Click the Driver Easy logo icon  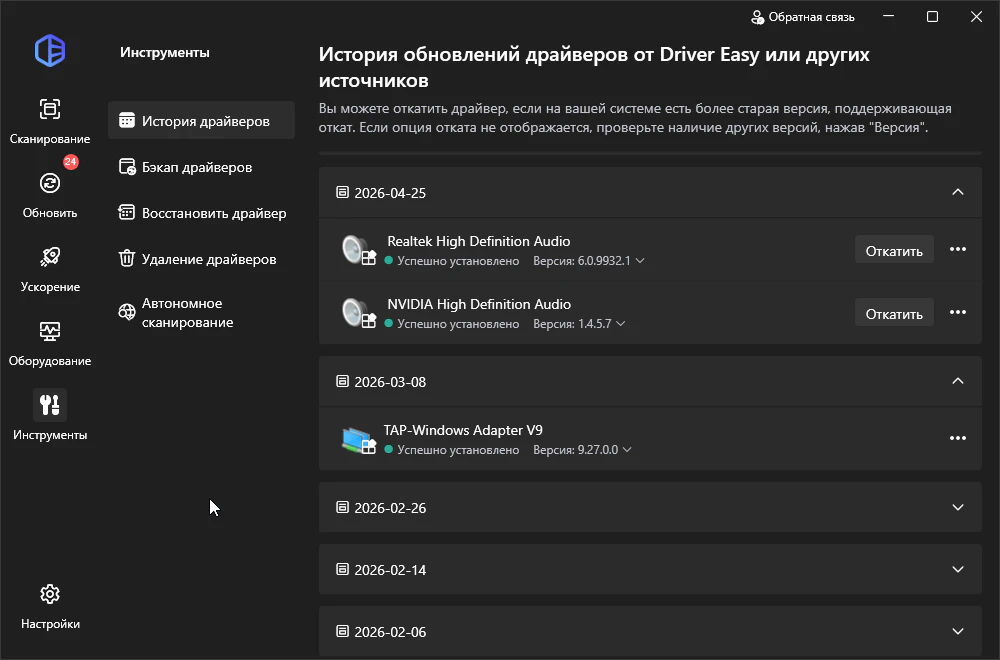click(x=50, y=51)
